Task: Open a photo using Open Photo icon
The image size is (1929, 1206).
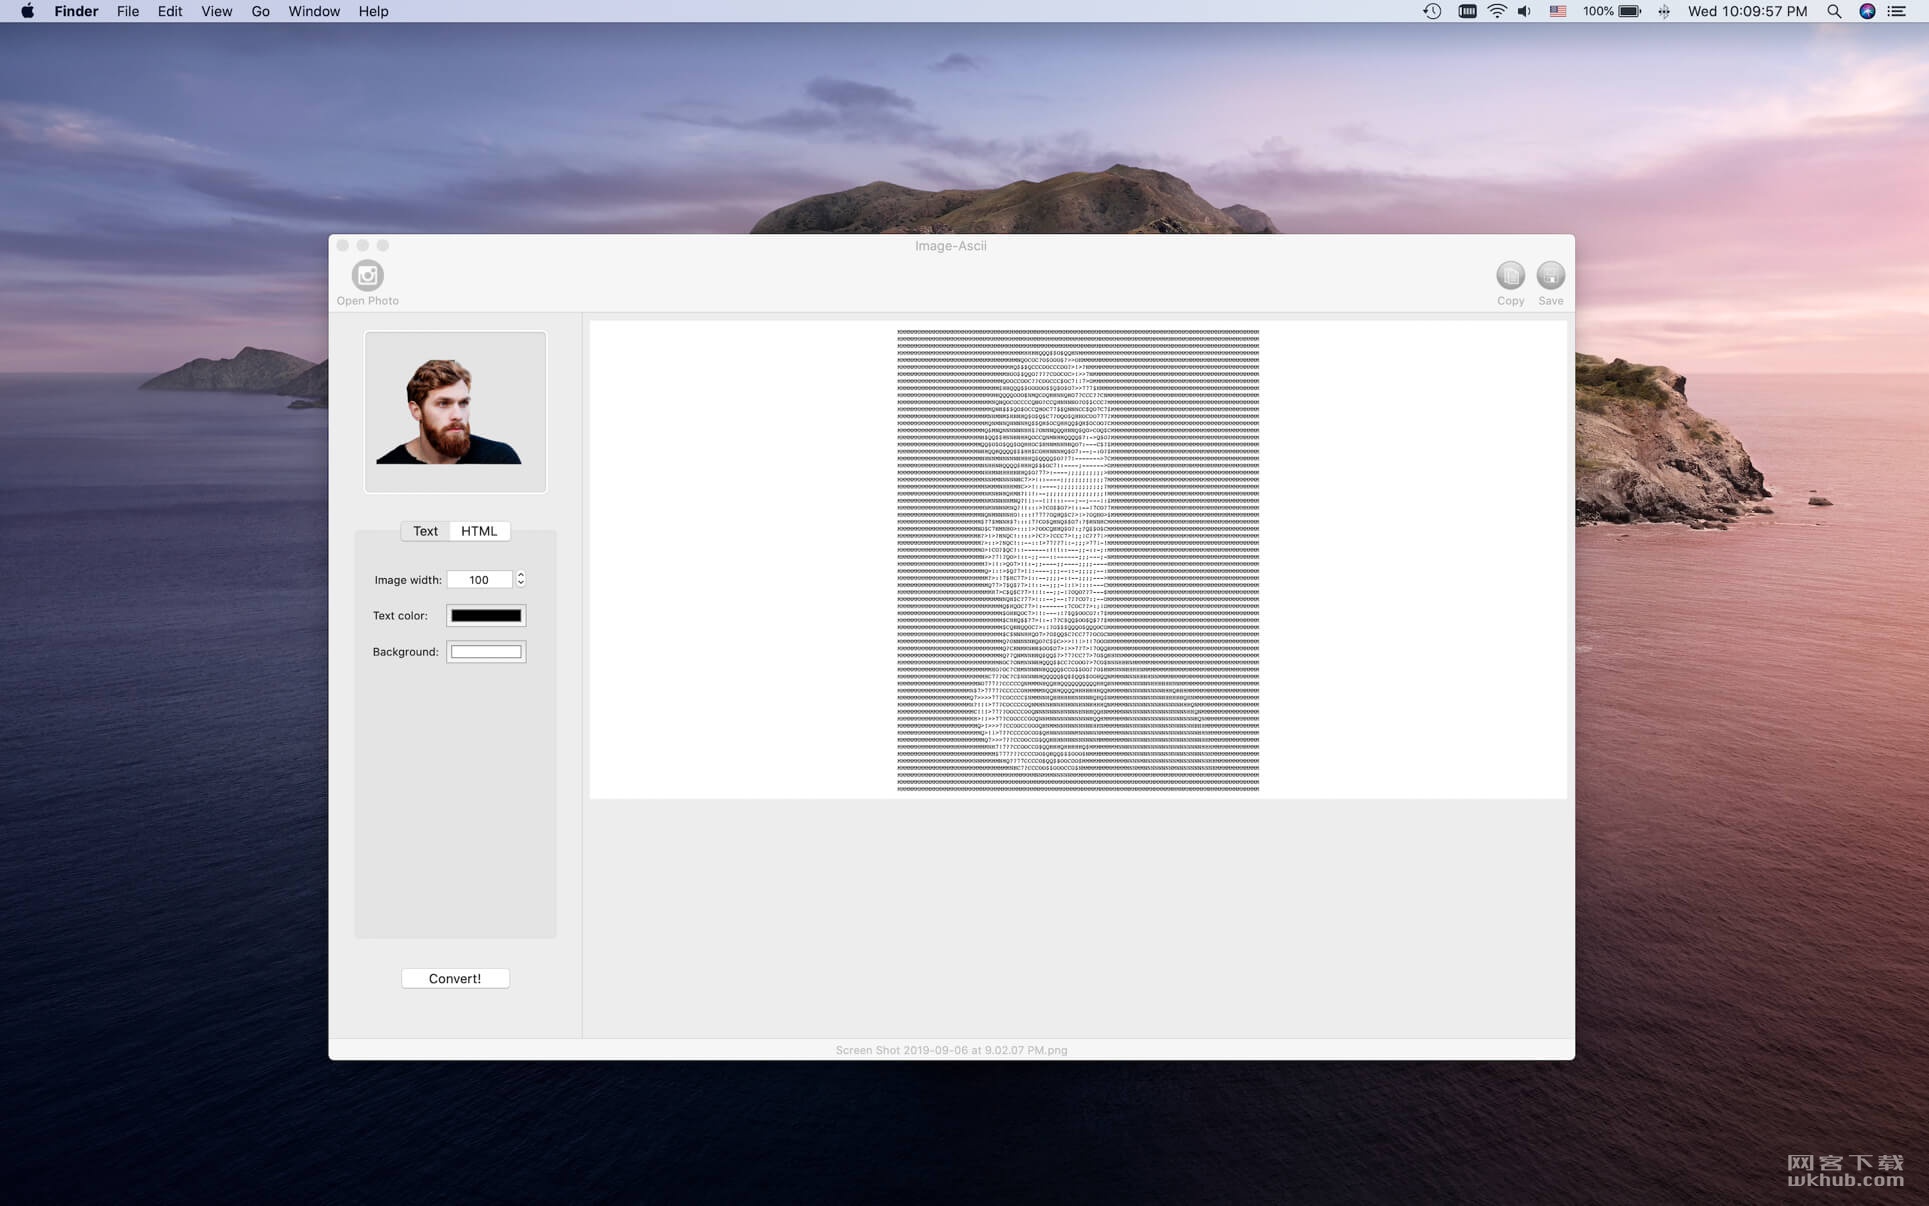Action: coord(367,276)
